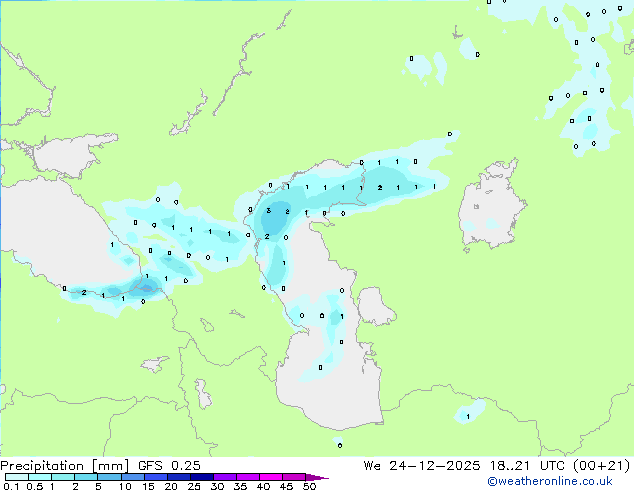Select the 40–45 mm magenta legend swatch
Viewport: 634px width, 490px height.
271,477
